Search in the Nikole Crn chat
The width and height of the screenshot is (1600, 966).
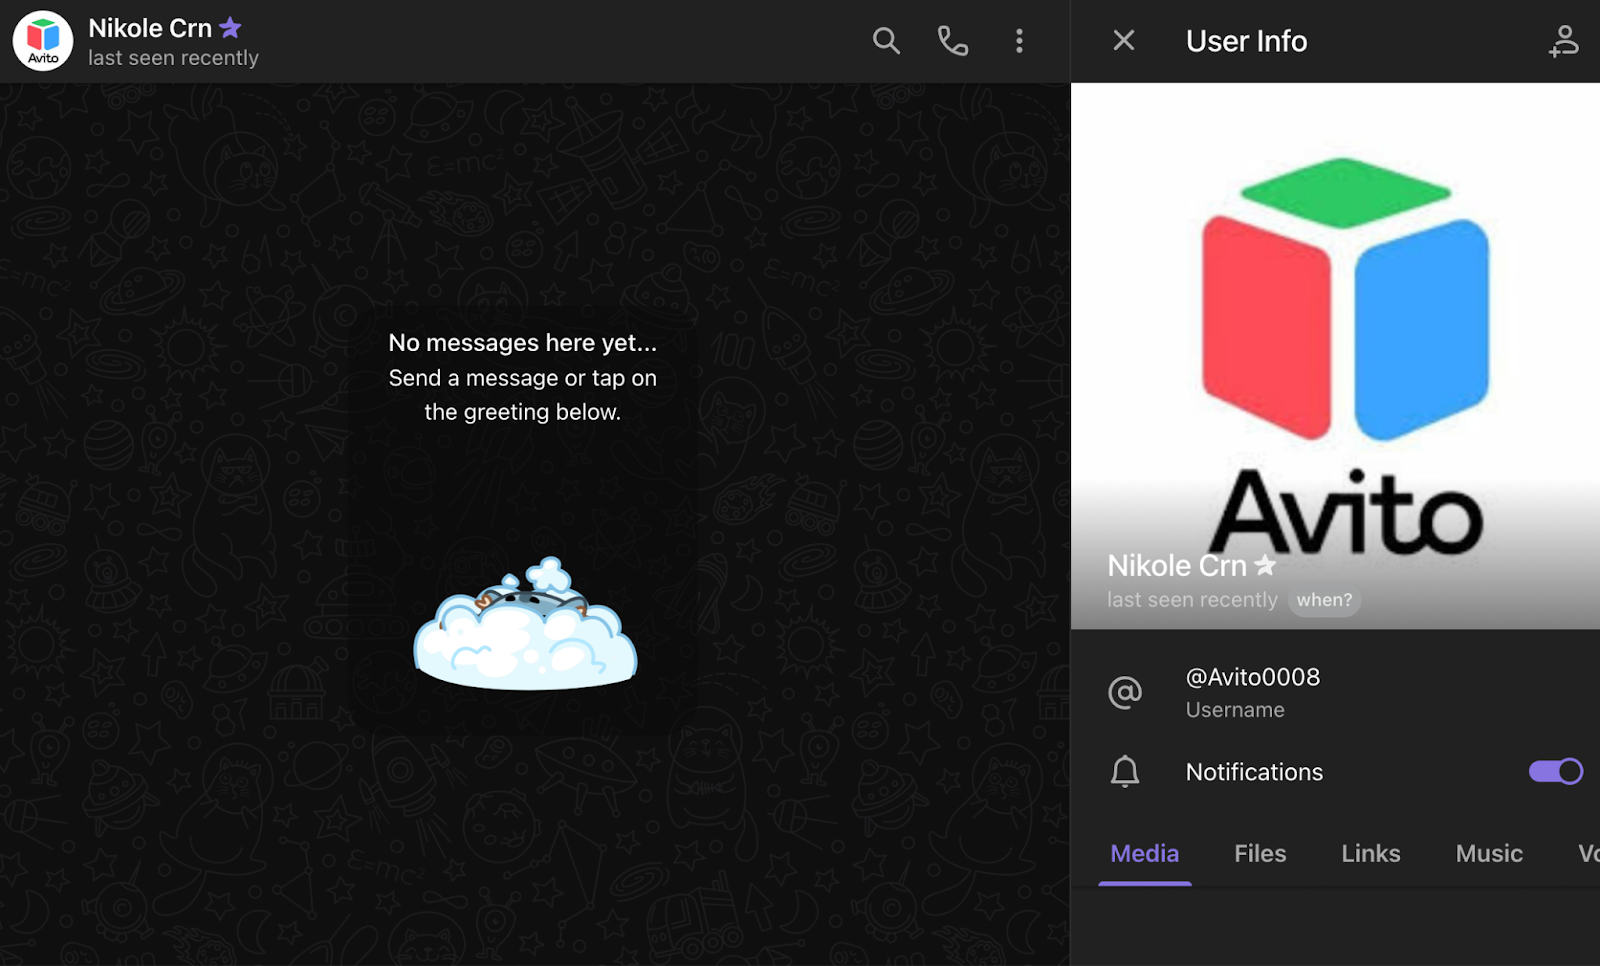[x=886, y=41]
